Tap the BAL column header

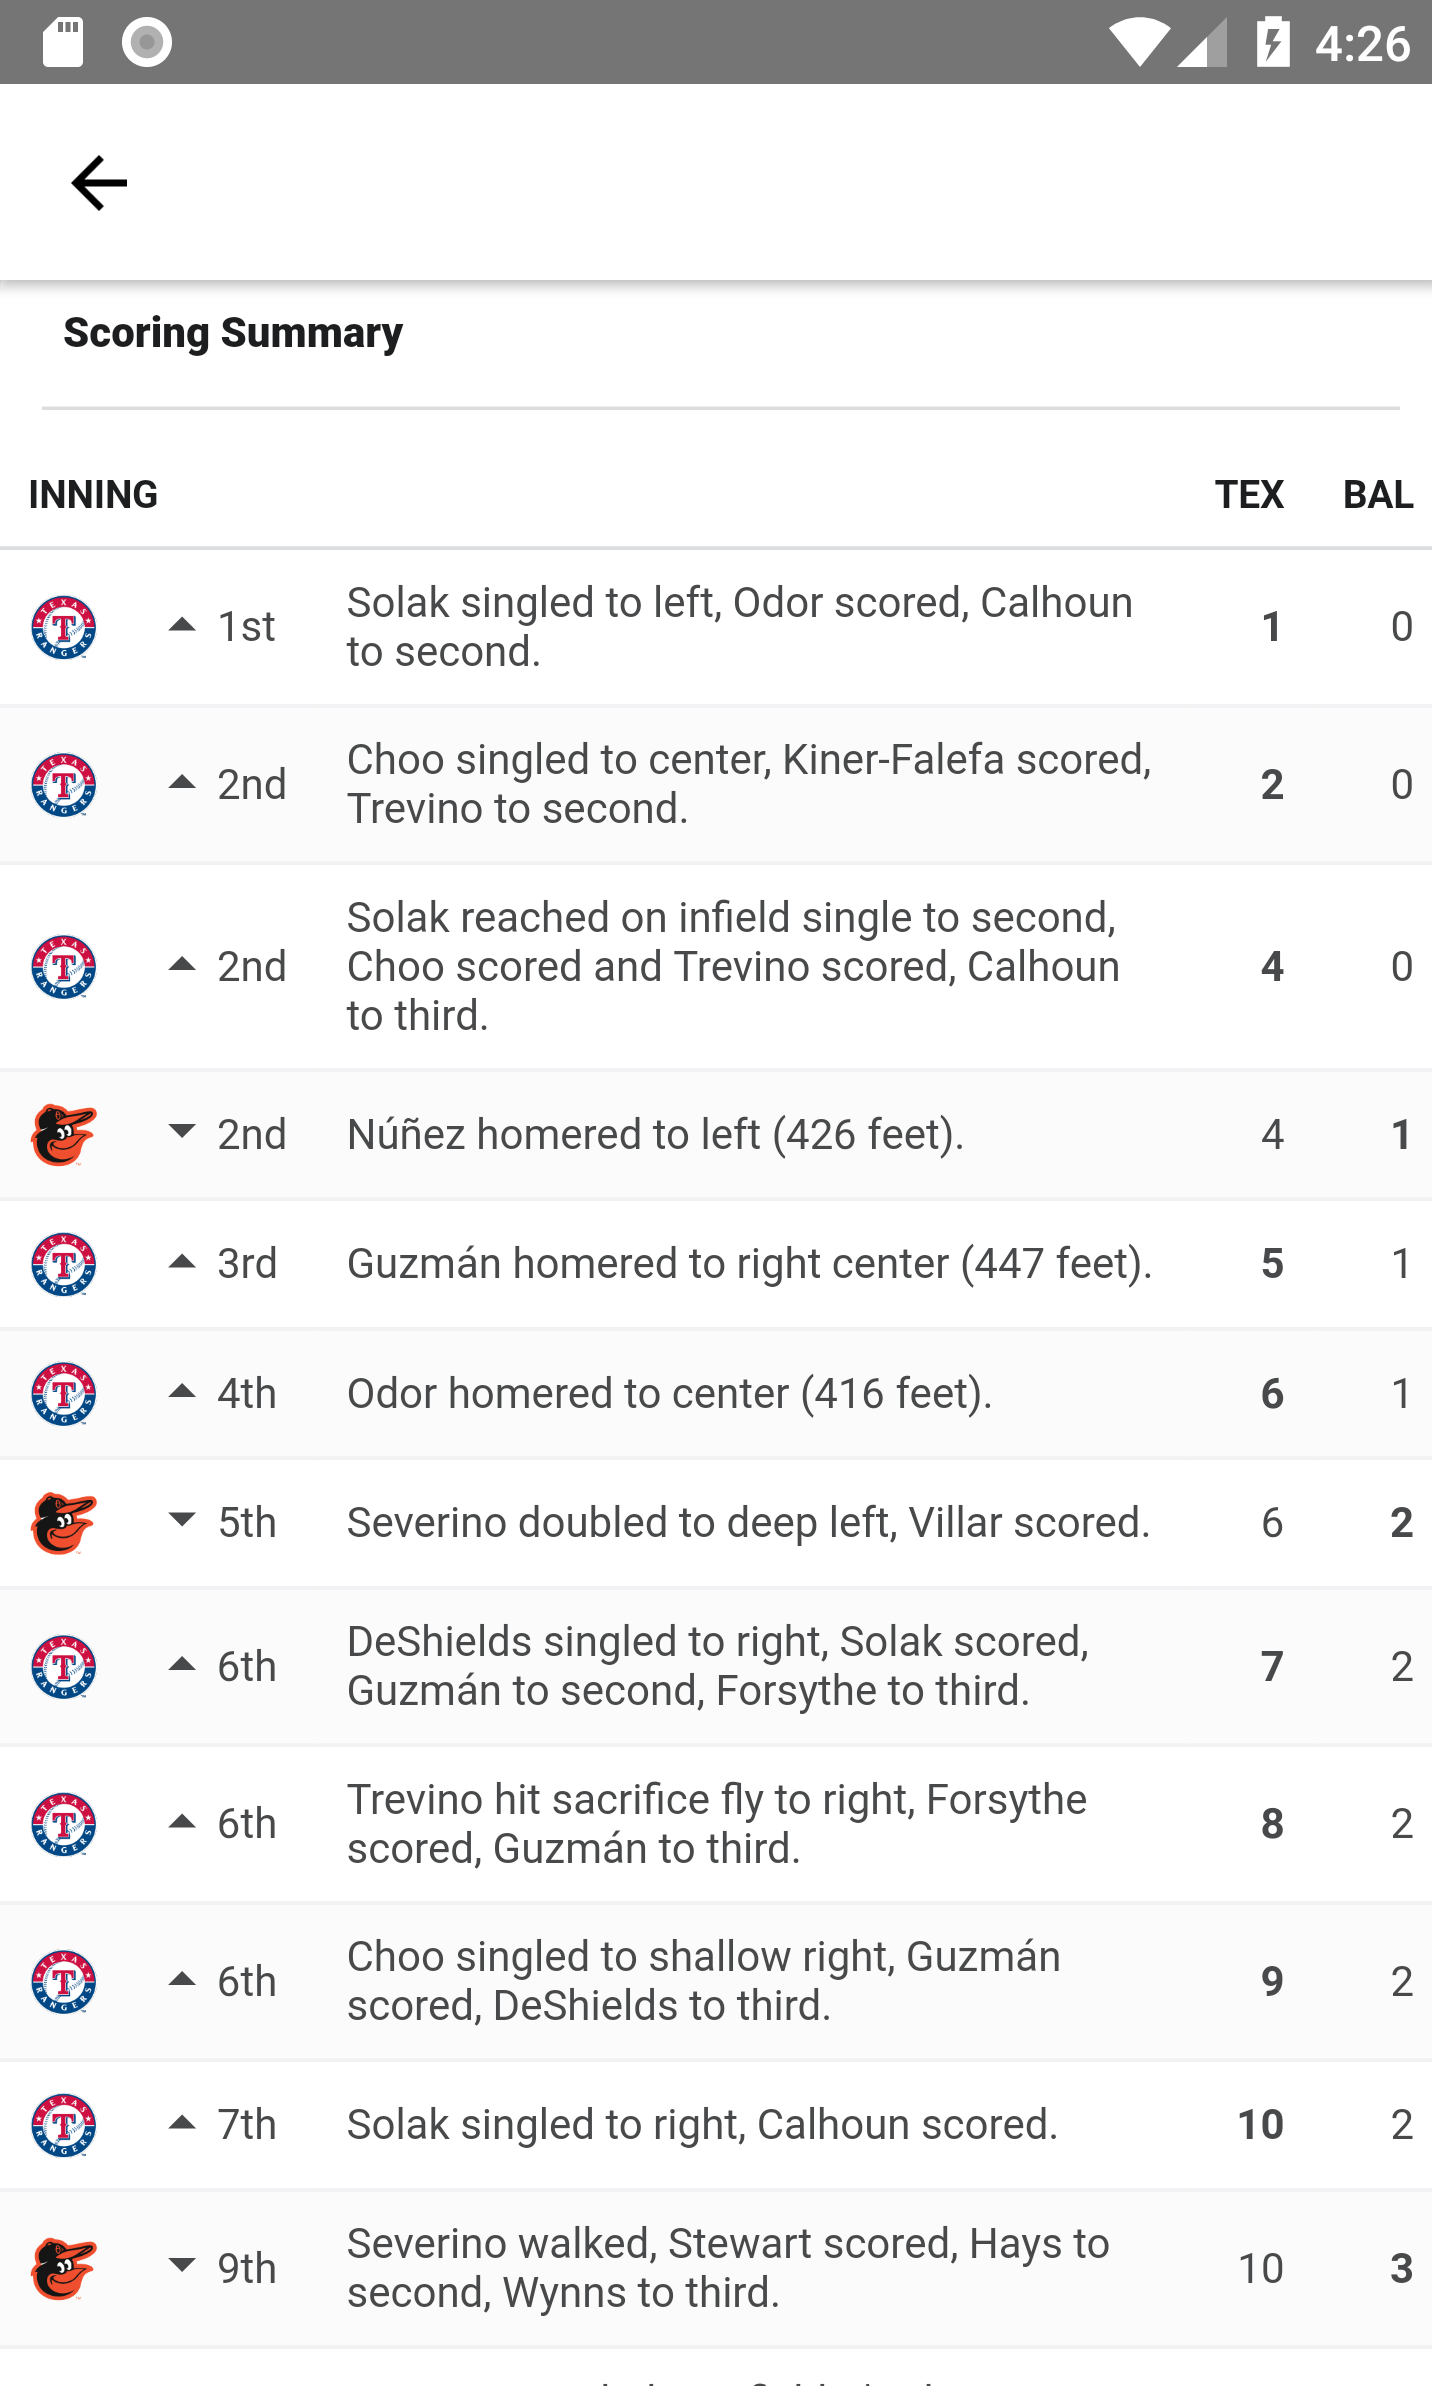(x=1377, y=494)
